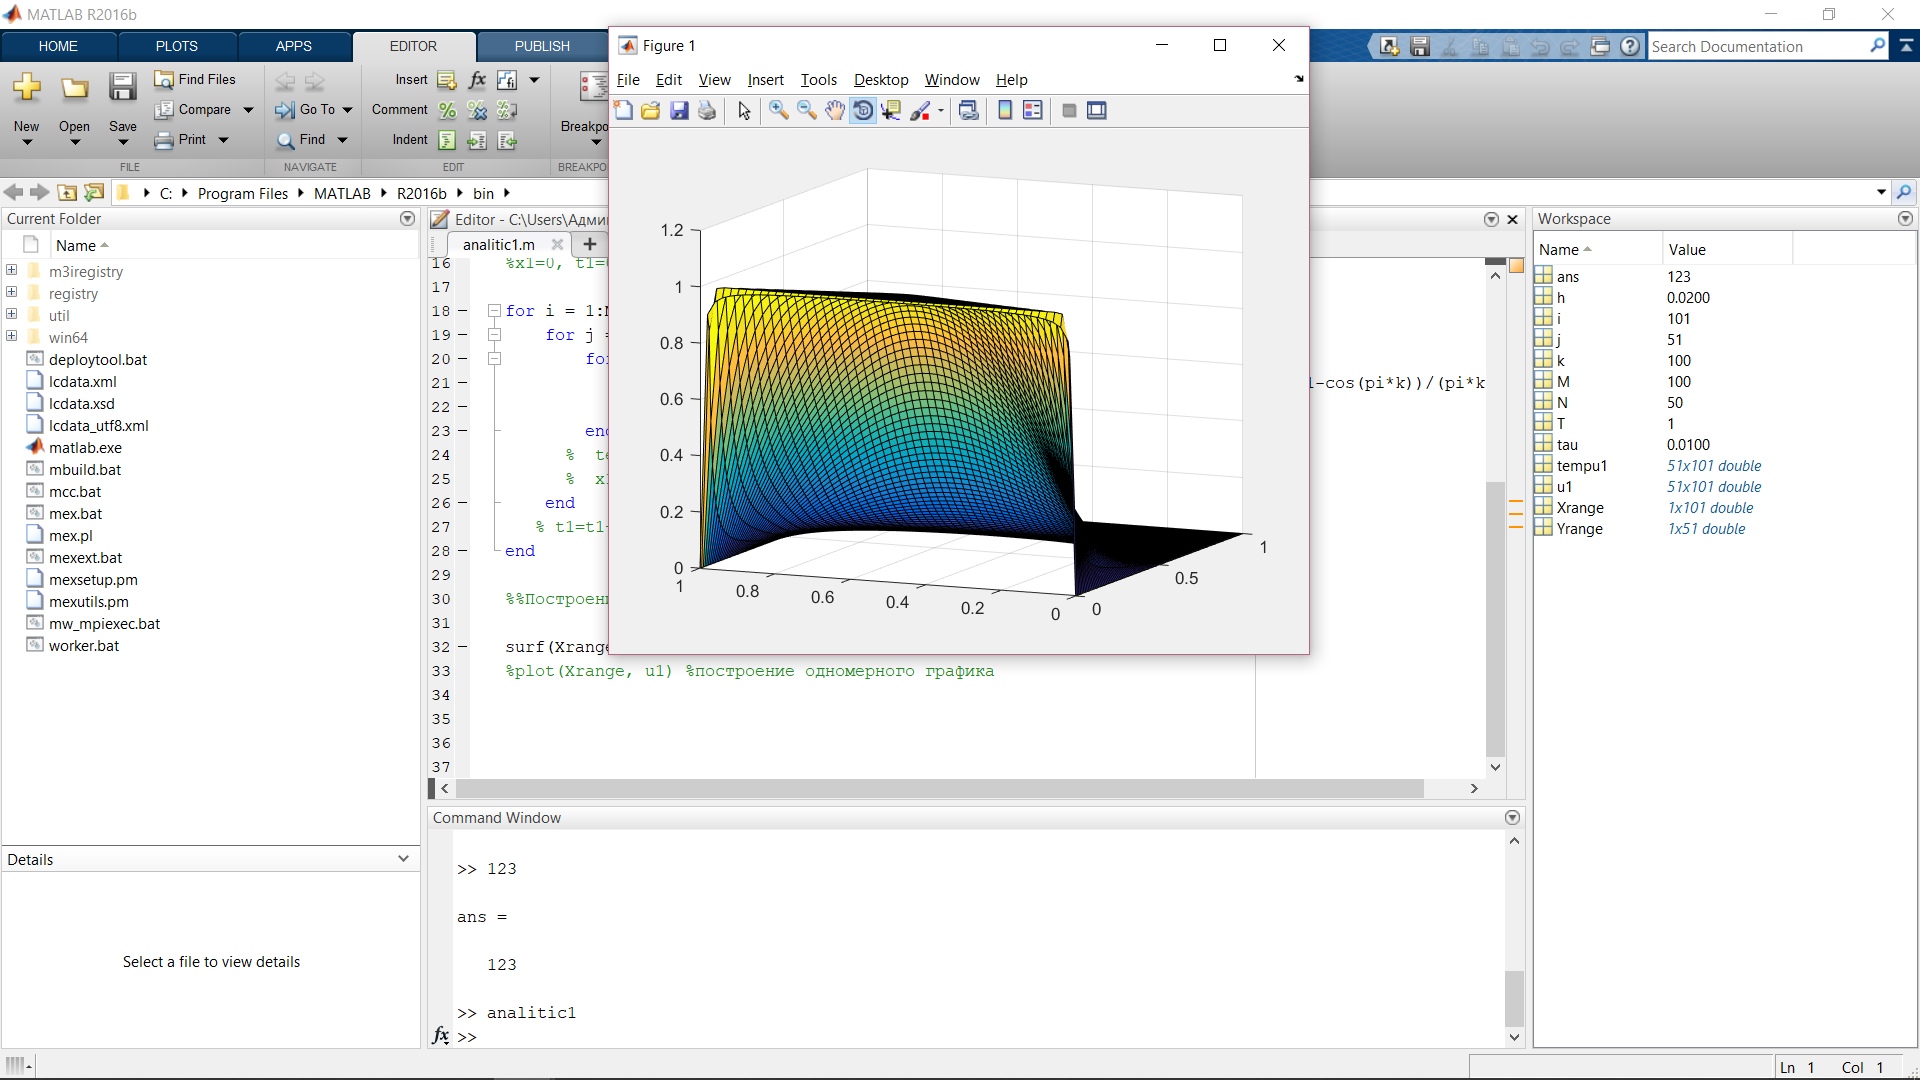Click the editor horizontal scrollbar
1920x1080 pixels.
tap(940, 789)
